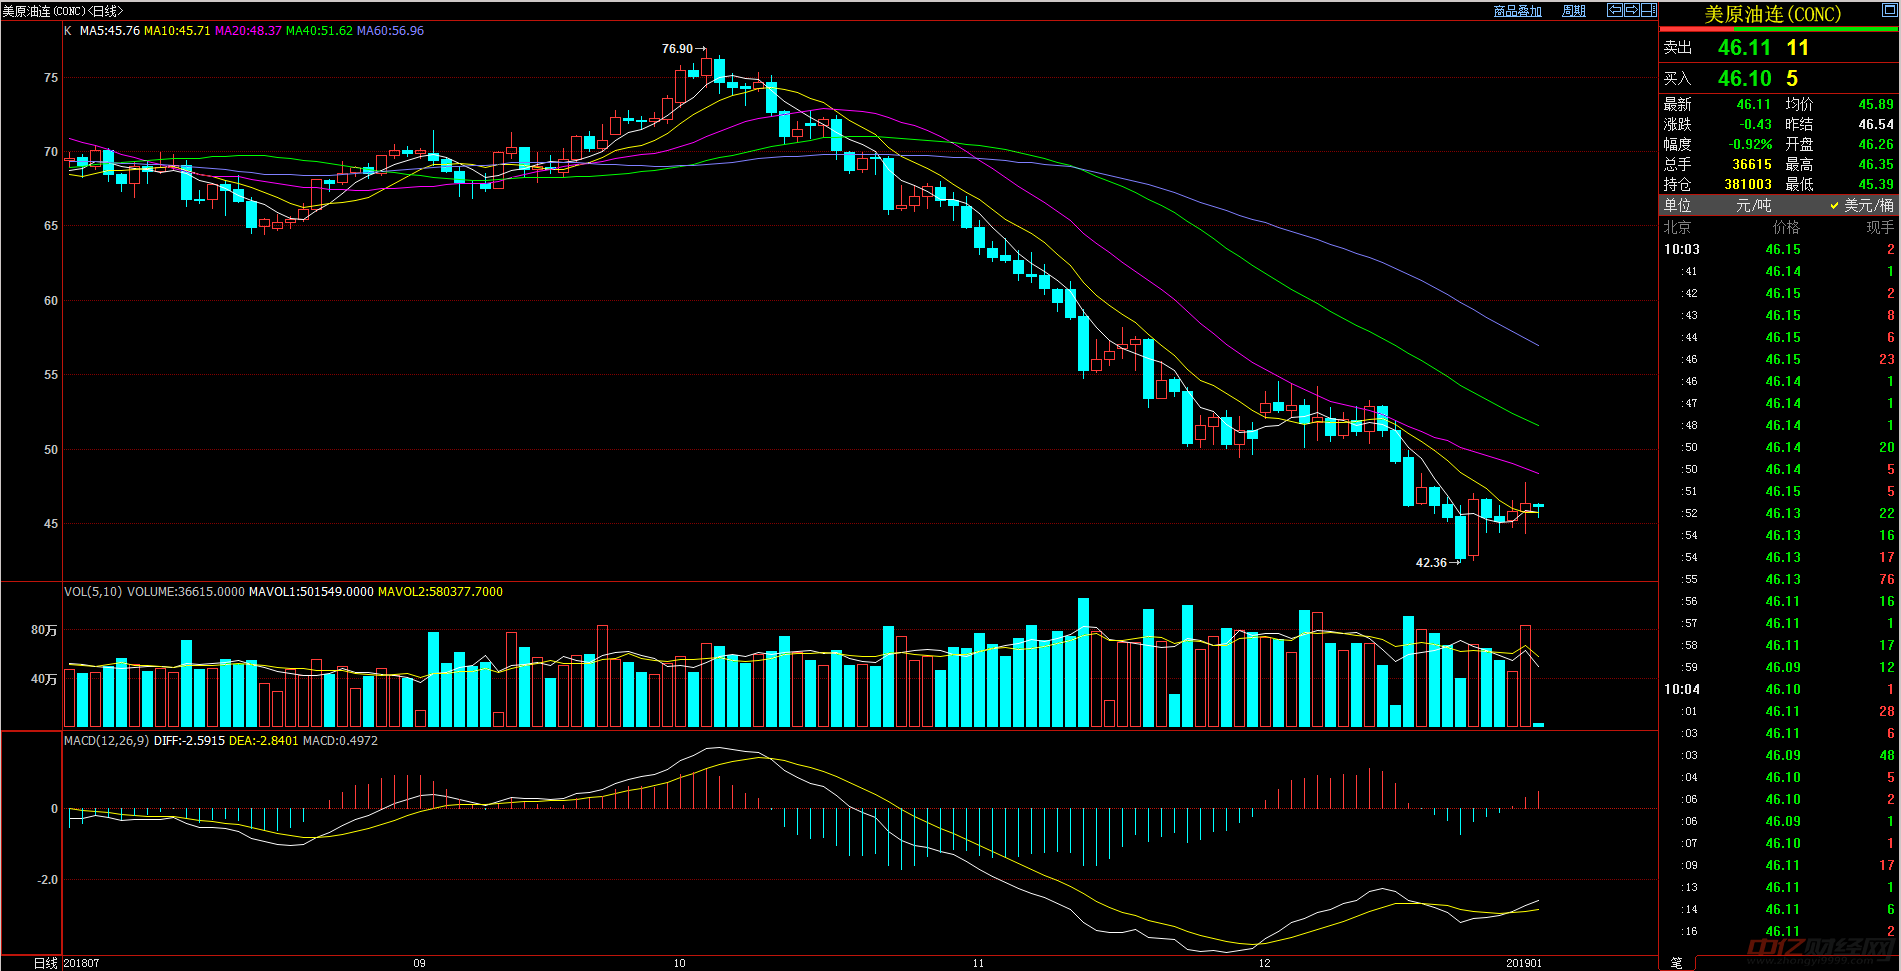Image resolution: width=1901 pixels, height=971 pixels.
Task: Click the 总手 value 36615
Action: (x=1752, y=165)
